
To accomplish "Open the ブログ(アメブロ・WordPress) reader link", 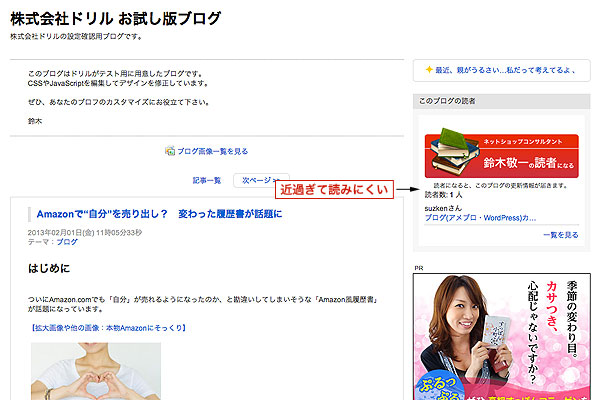I will (x=480, y=218).
